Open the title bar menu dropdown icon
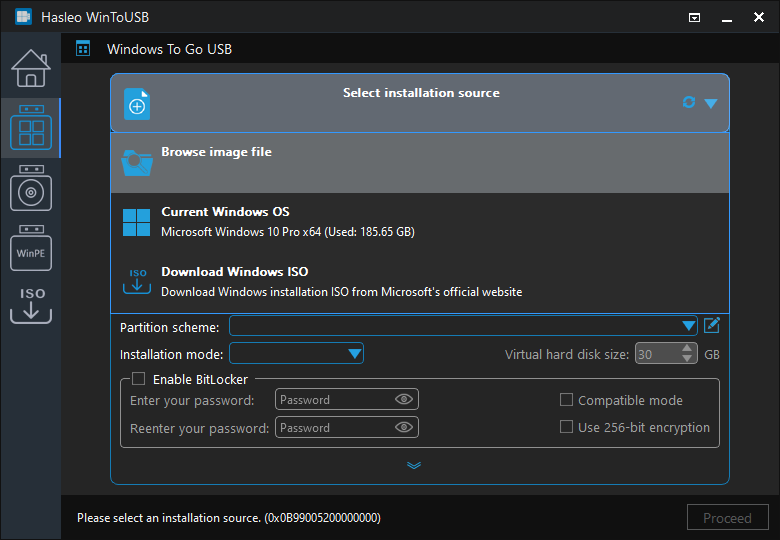780x540 pixels. (x=694, y=17)
